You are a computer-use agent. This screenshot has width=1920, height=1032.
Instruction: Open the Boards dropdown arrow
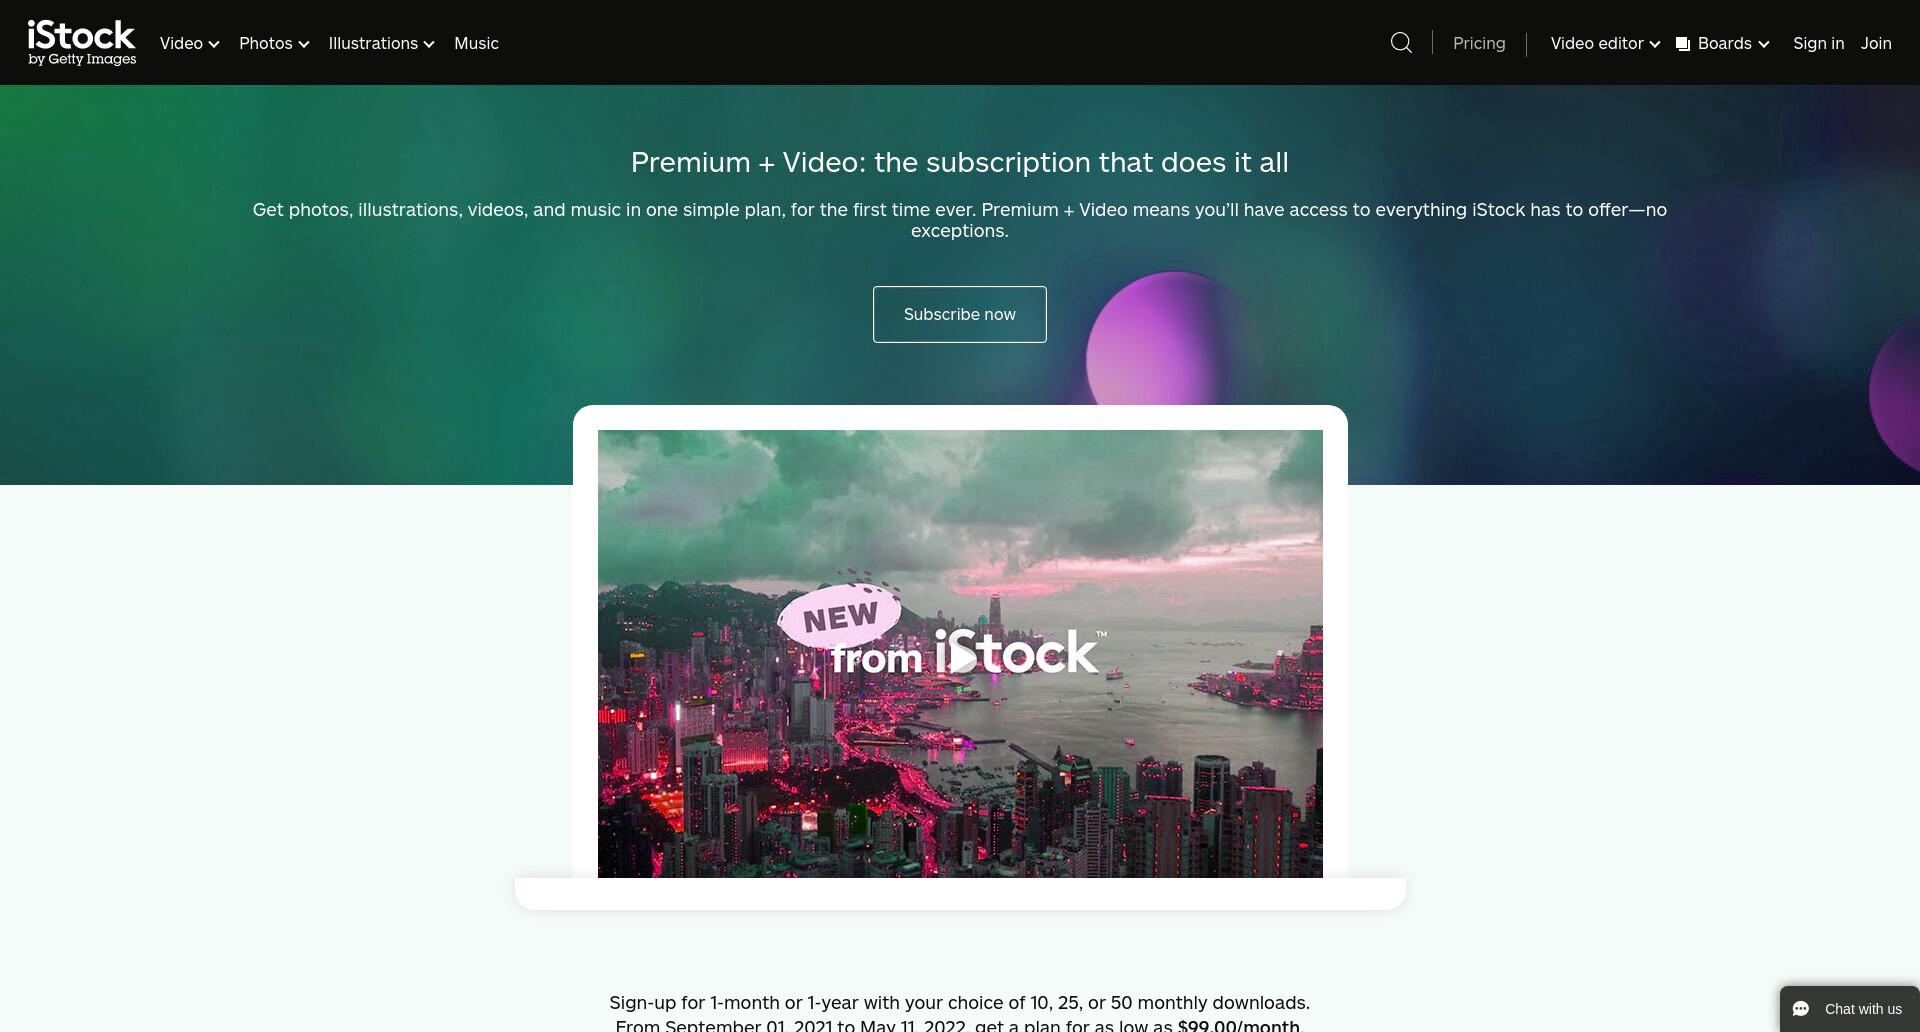[x=1764, y=44]
